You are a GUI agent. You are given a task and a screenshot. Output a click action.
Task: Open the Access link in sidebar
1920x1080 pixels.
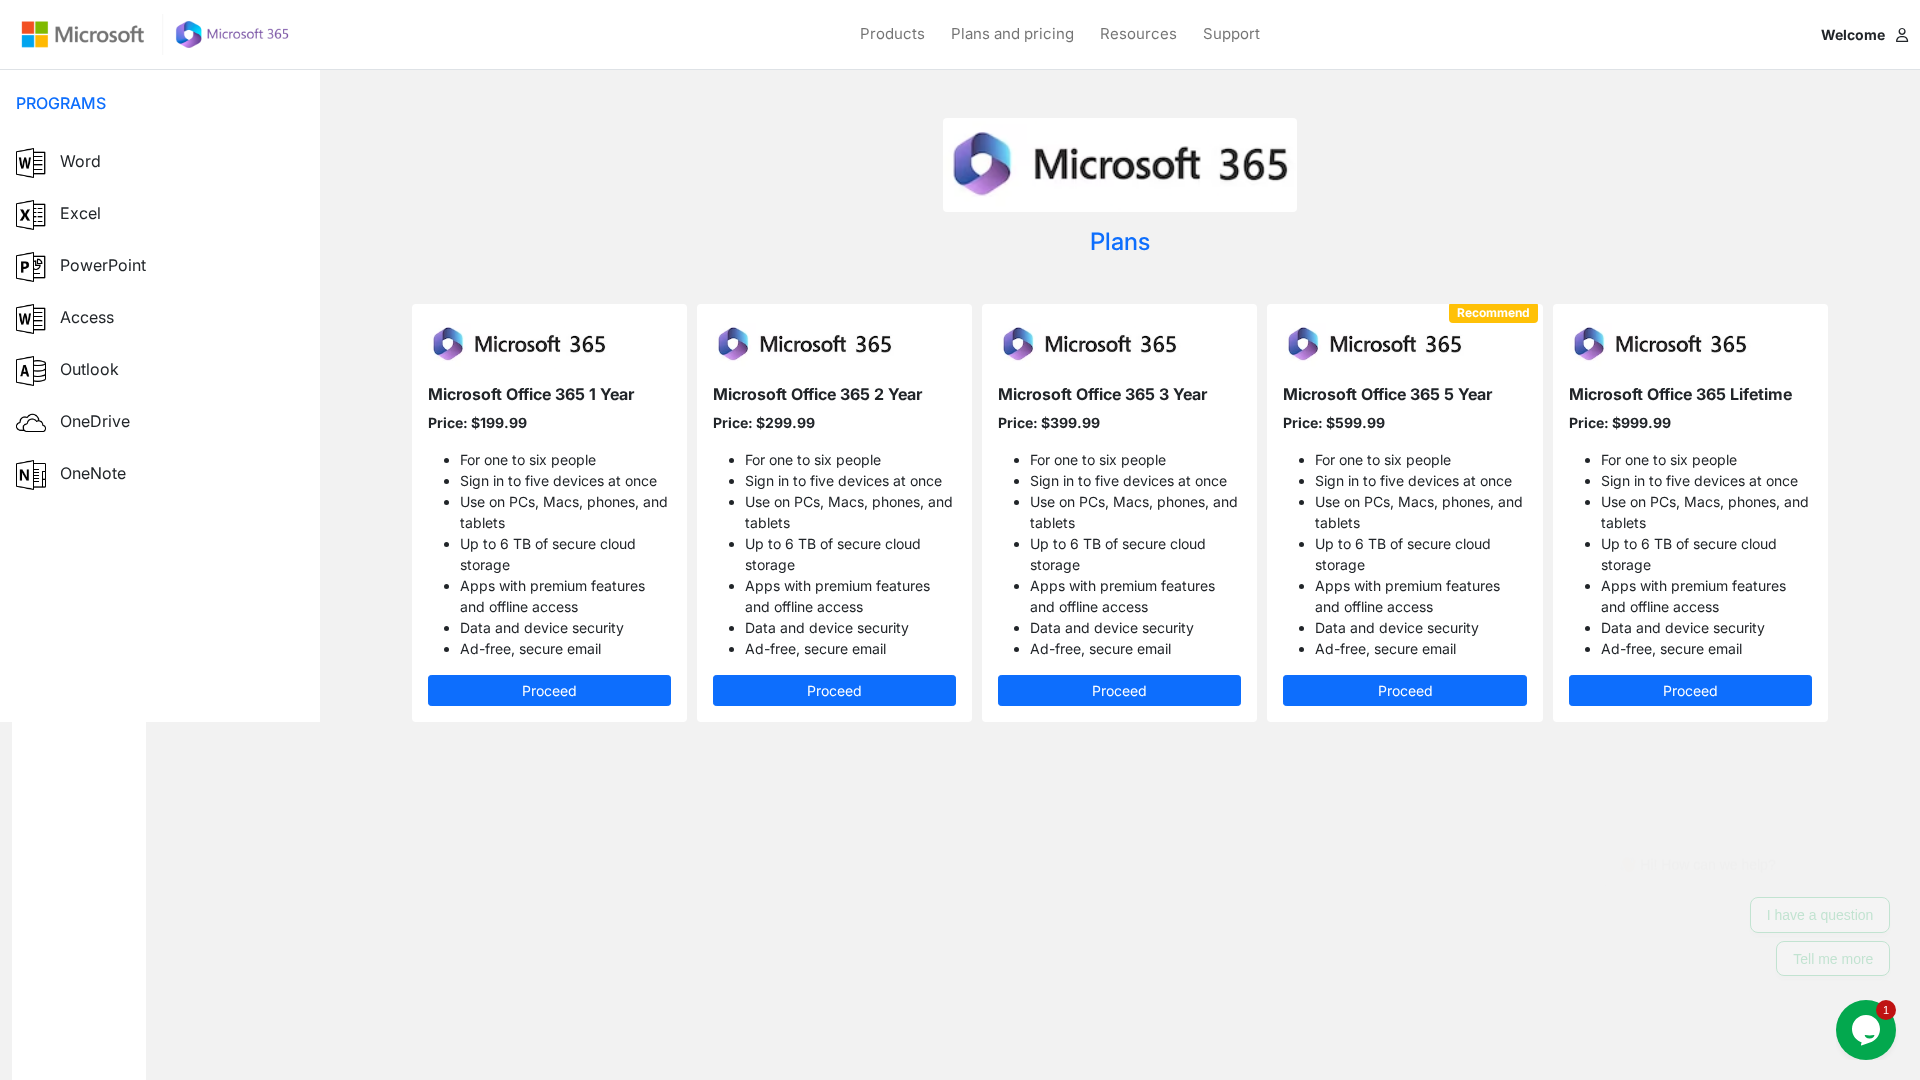pos(87,318)
